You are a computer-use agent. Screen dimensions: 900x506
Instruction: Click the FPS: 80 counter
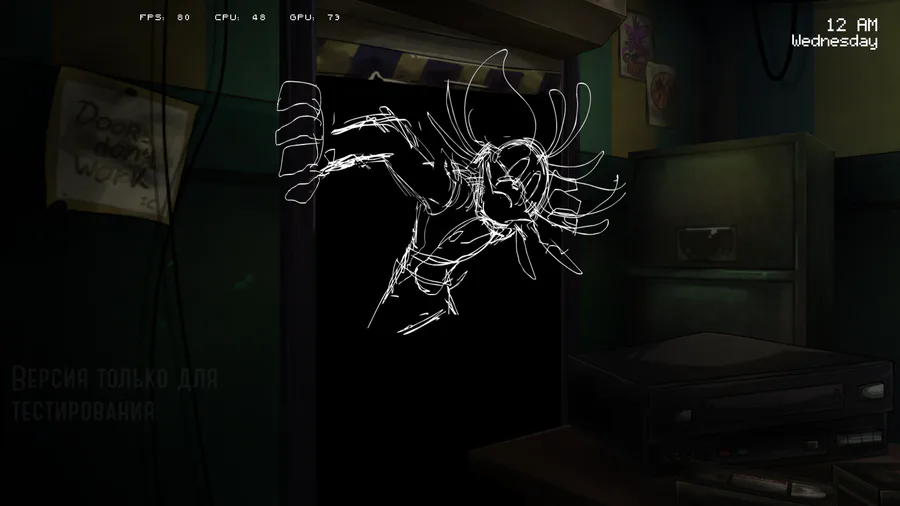[x=165, y=17]
